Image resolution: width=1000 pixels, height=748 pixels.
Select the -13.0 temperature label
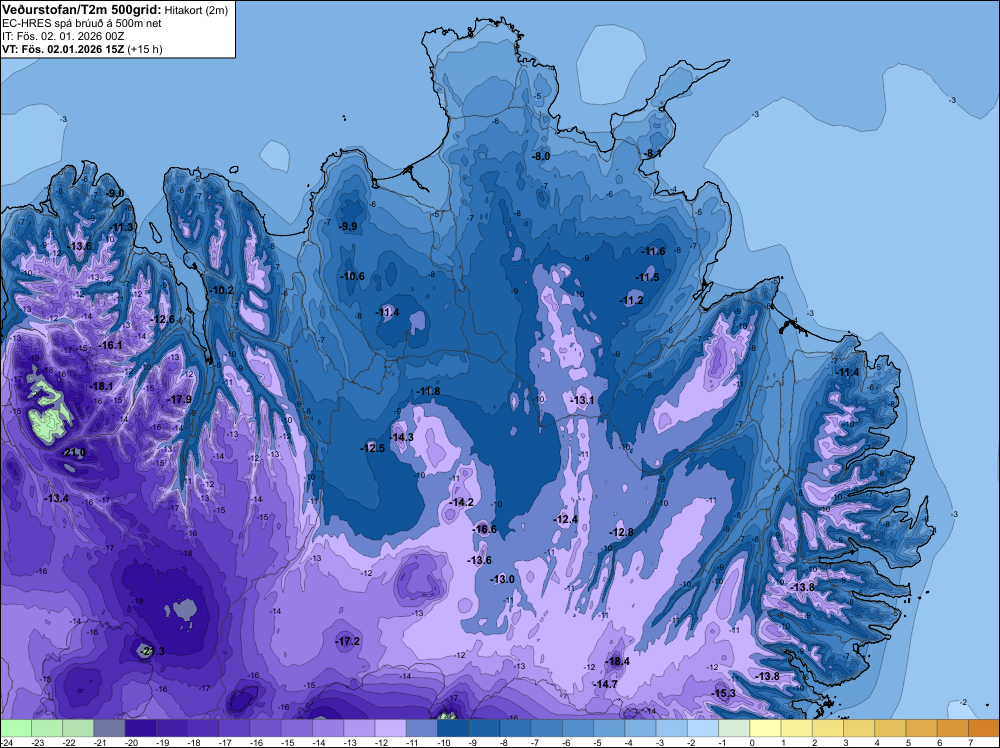[503, 579]
